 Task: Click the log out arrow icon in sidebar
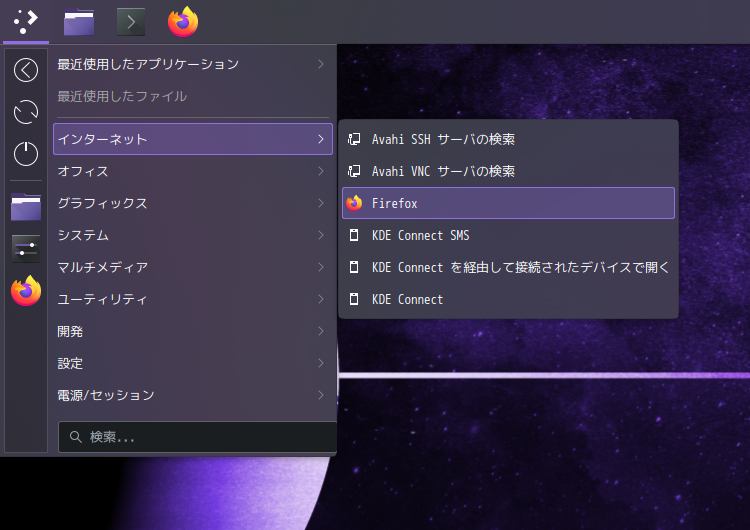click(26, 70)
